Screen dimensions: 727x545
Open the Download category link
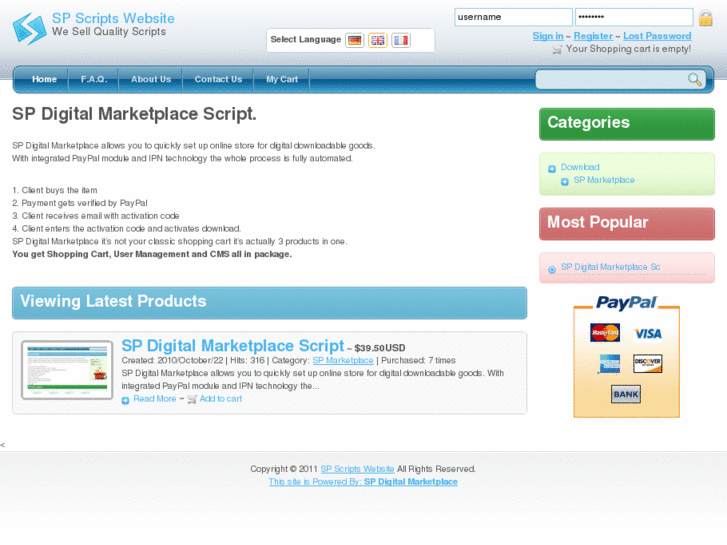click(580, 167)
